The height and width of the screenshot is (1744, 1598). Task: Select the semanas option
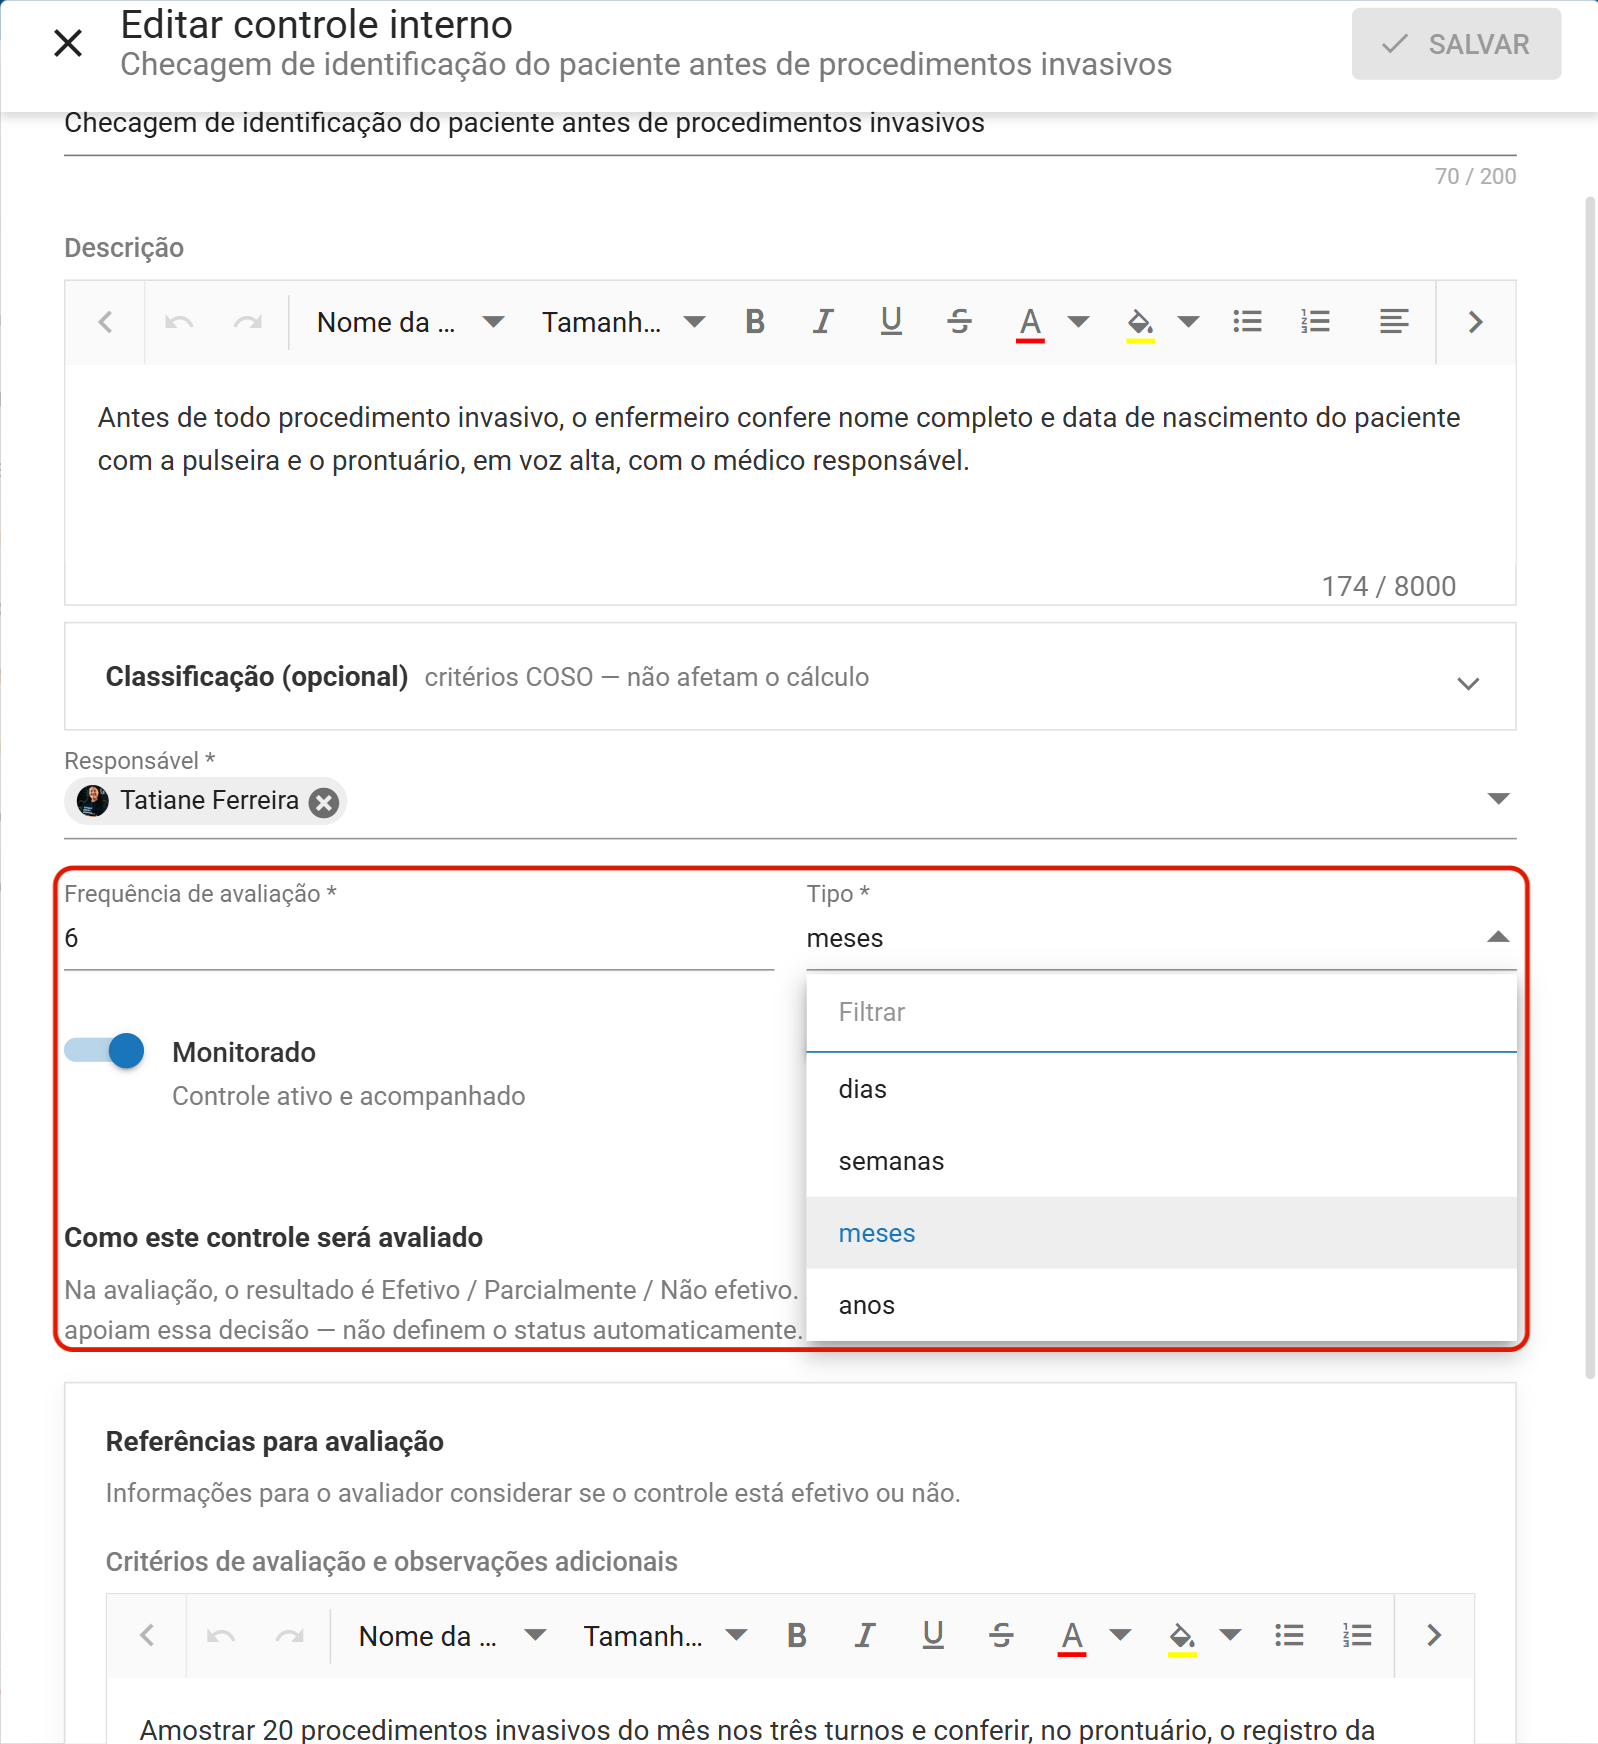pos(1162,1161)
